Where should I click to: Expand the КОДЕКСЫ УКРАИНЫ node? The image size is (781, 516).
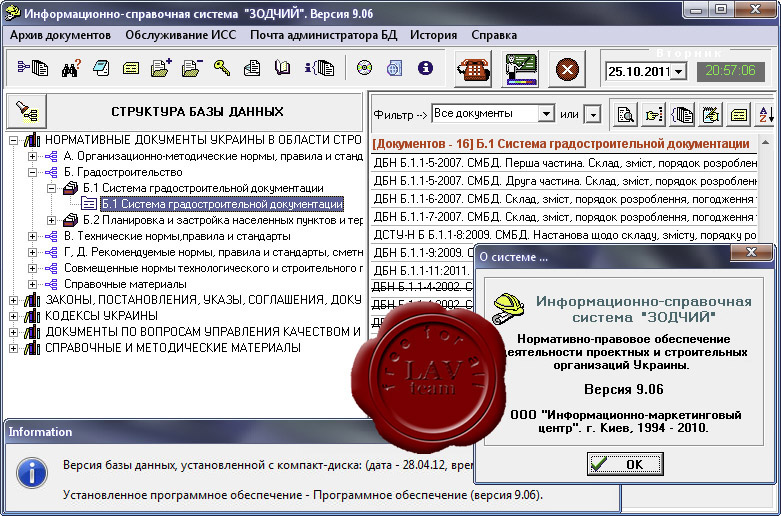click(13, 316)
